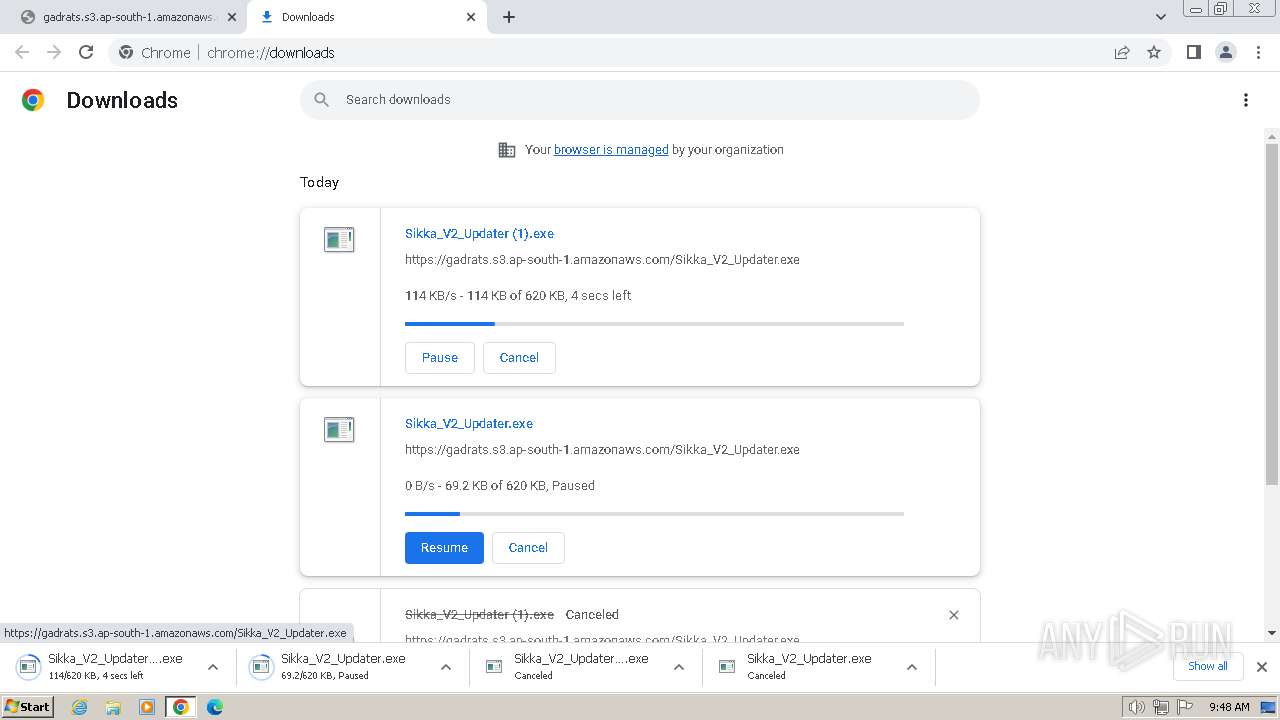Image resolution: width=1280 pixels, height=720 pixels.
Task: Click Show all downloads button
Action: [x=1208, y=667]
